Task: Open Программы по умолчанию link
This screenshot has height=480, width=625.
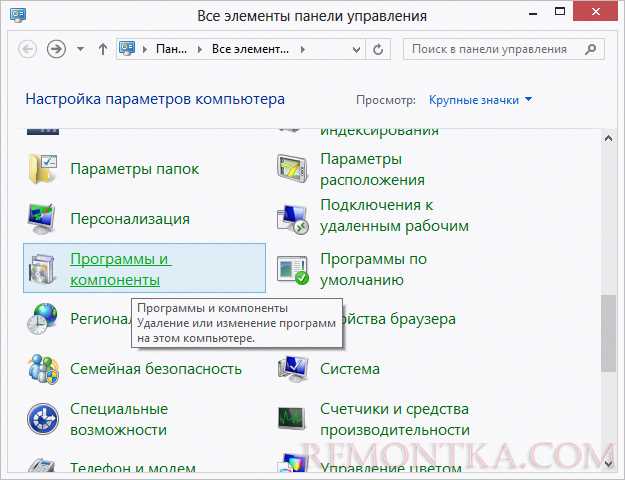Action: (x=373, y=270)
